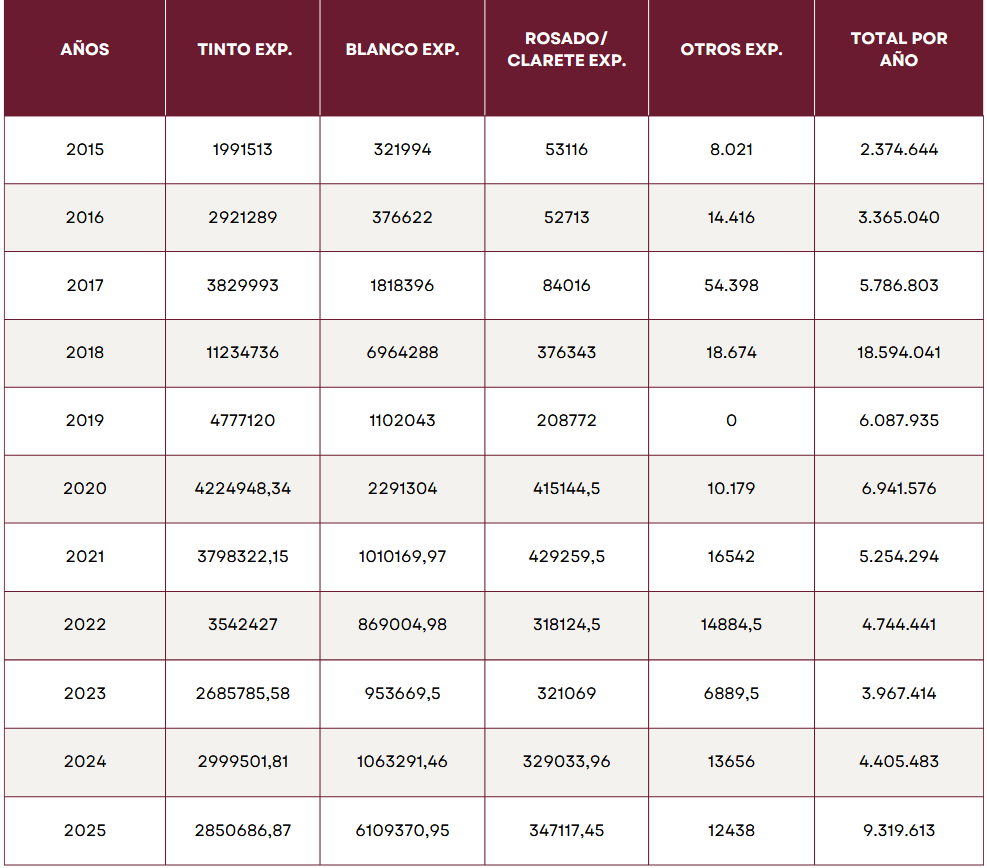Select the ROSADO/CLARETE EXP. header
This screenshot has height=868, width=987.
pyautogui.click(x=566, y=49)
